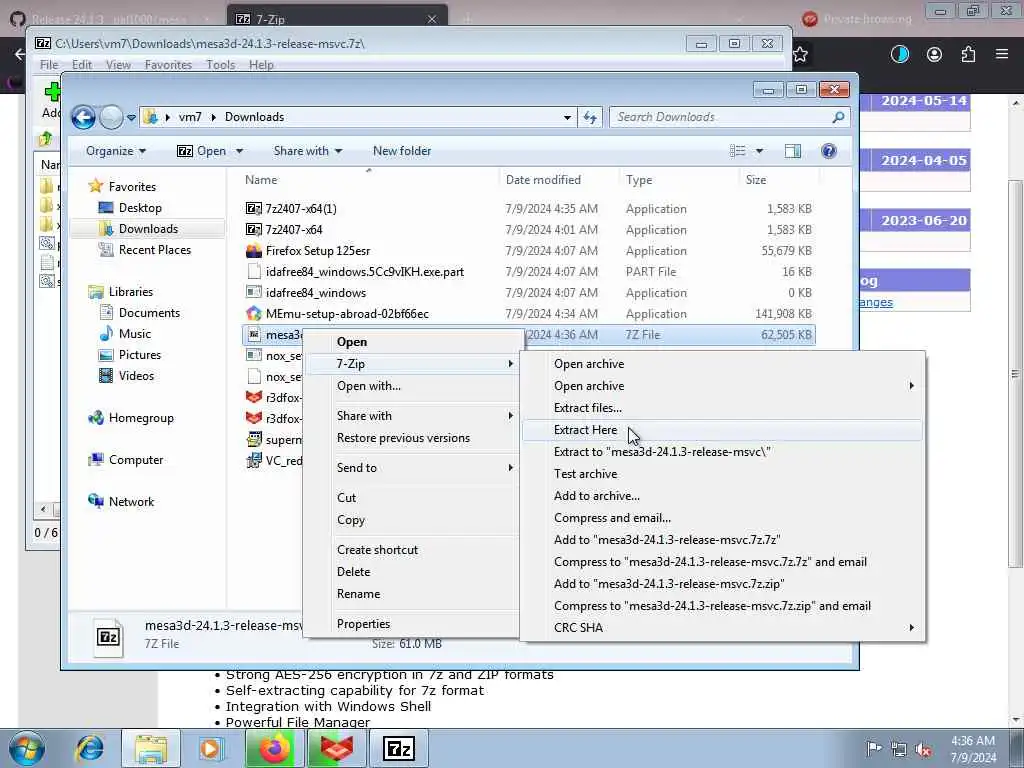The height and width of the screenshot is (768, 1024).
Task: Switch to Firefox on the taskbar
Action: [x=275, y=748]
